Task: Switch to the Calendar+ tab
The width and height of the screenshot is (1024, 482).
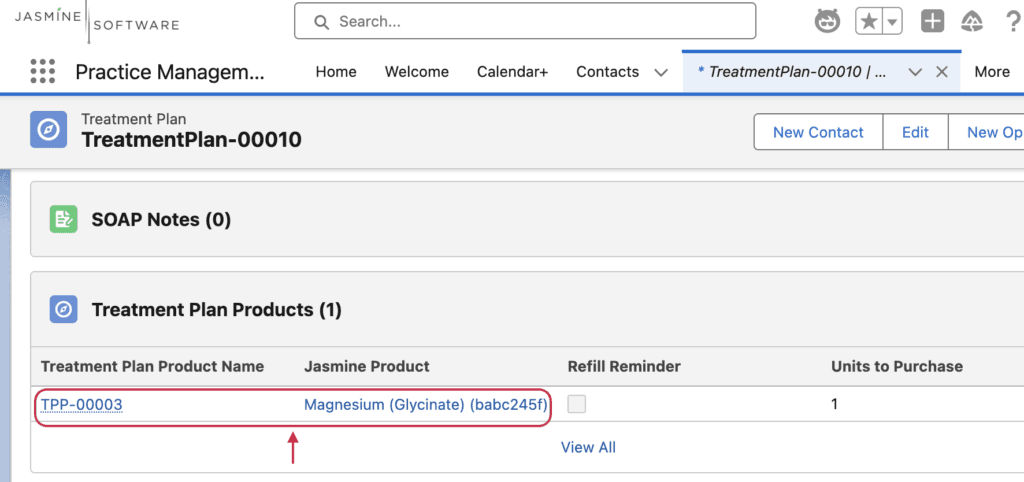Action: (513, 72)
